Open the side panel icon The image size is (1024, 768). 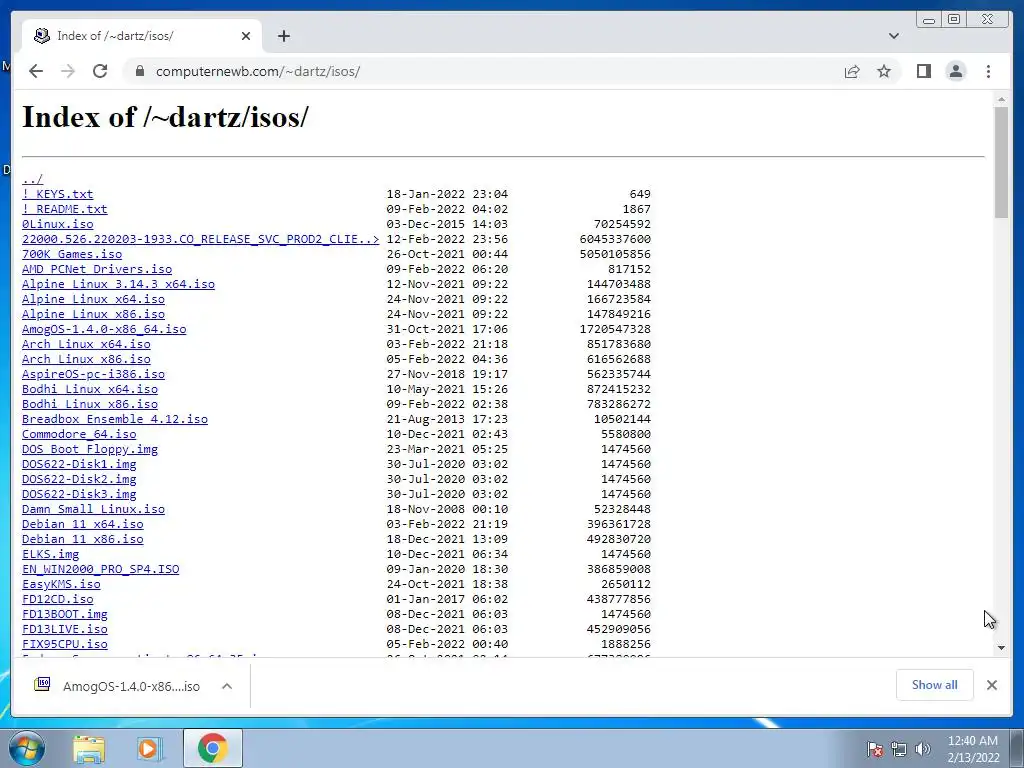pyautogui.click(x=923, y=71)
